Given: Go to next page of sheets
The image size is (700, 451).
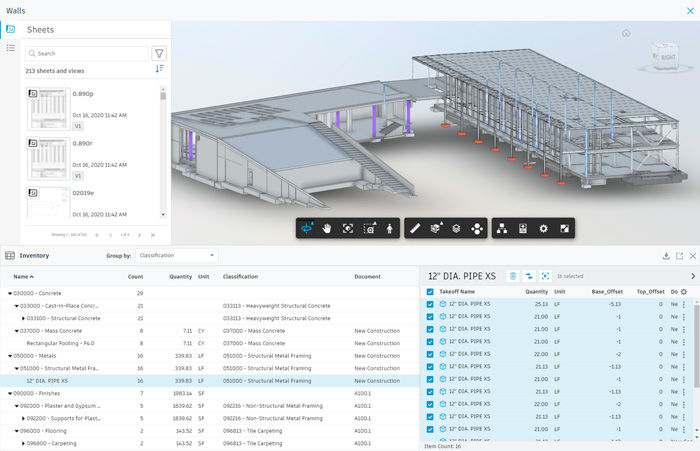Looking at the screenshot, I should point(140,235).
